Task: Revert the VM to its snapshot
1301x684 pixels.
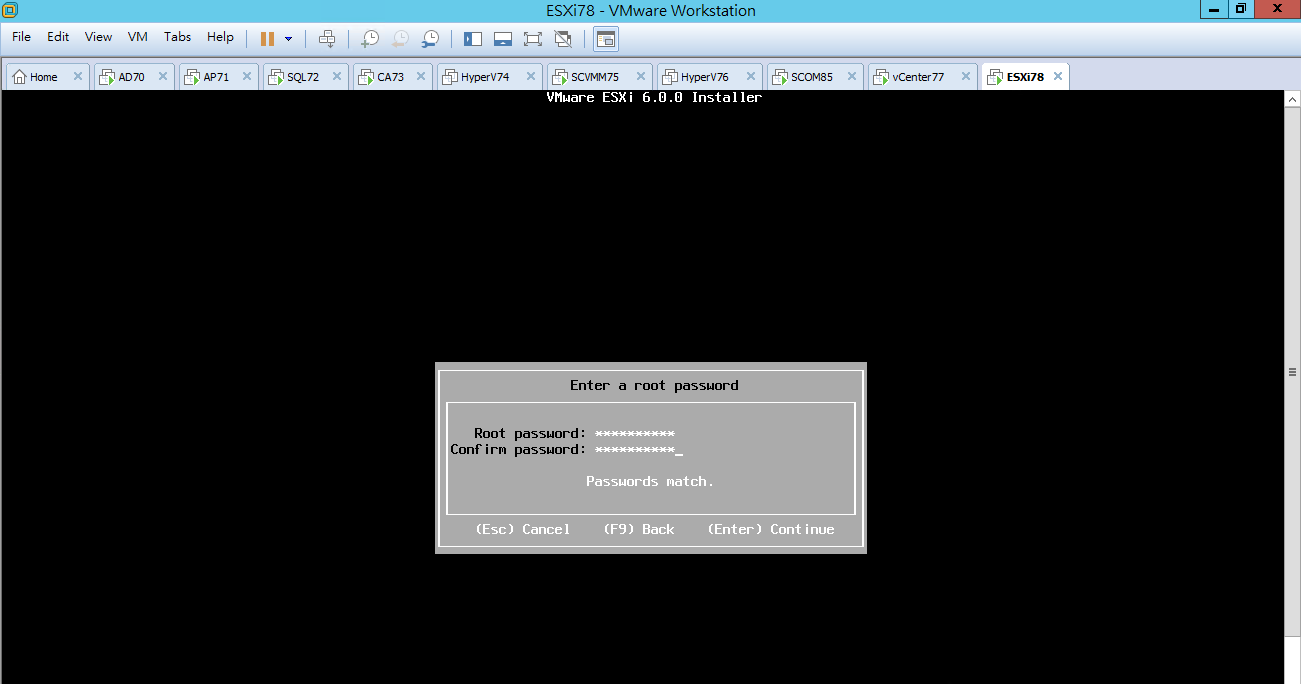Action: point(400,39)
